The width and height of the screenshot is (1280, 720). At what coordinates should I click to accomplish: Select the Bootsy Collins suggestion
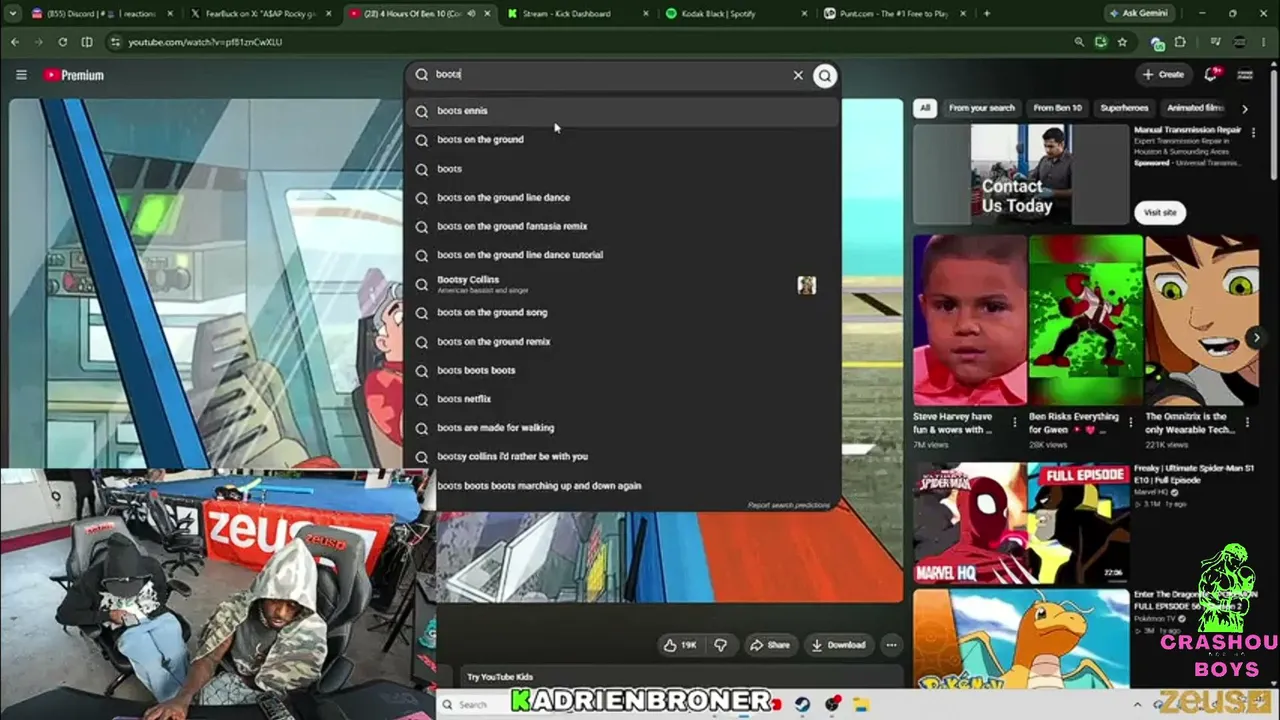point(622,284)
